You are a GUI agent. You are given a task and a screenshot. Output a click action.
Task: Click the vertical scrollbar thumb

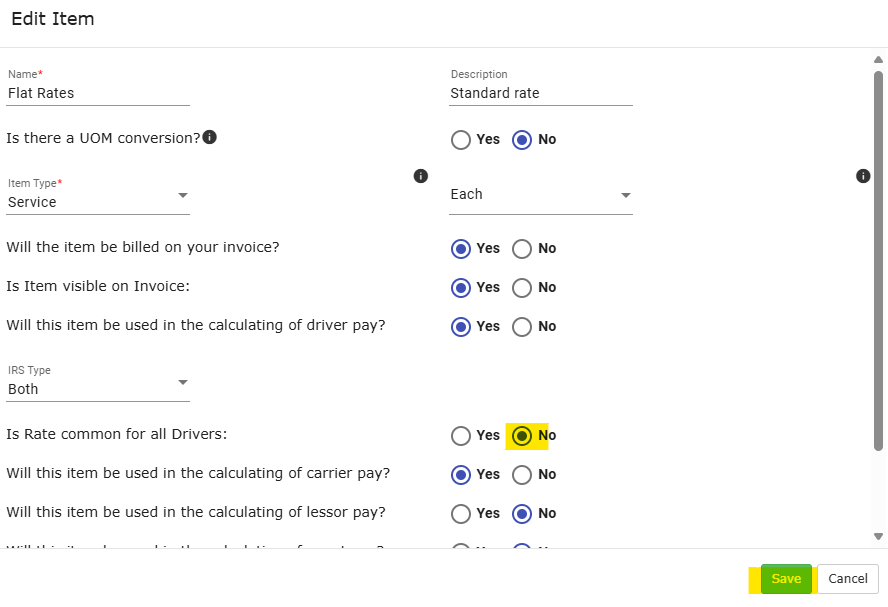pos(879,260)
